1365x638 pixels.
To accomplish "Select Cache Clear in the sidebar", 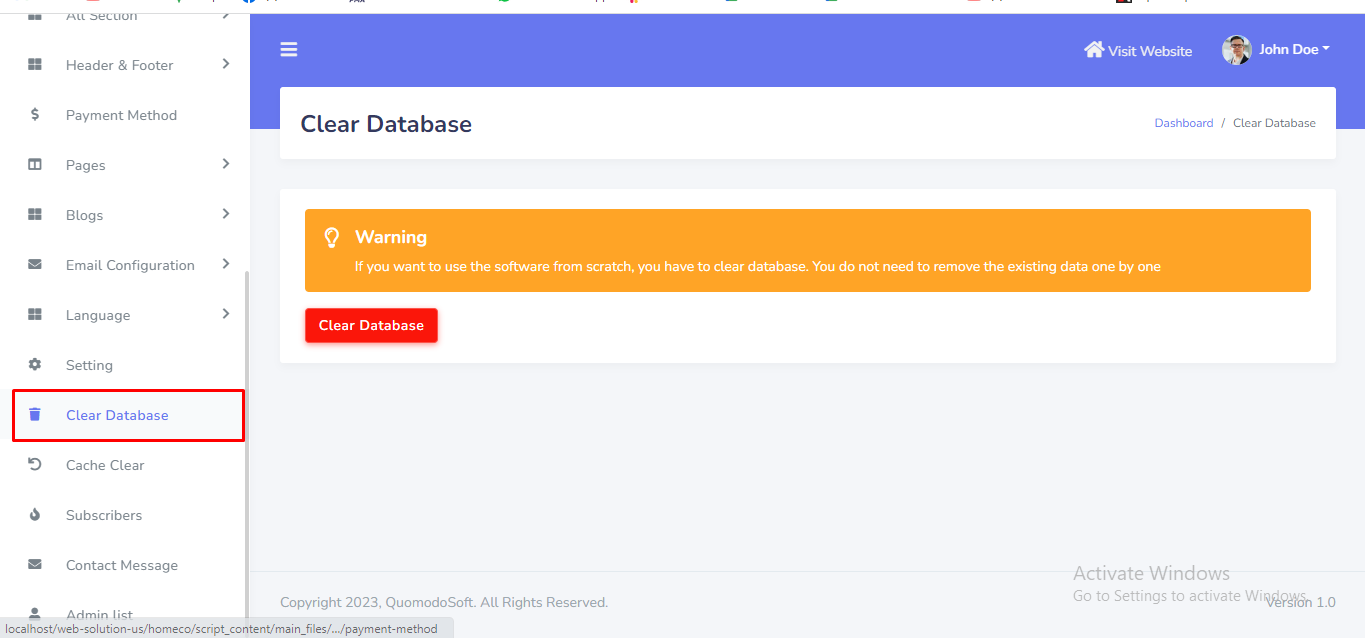I will 105,465.
